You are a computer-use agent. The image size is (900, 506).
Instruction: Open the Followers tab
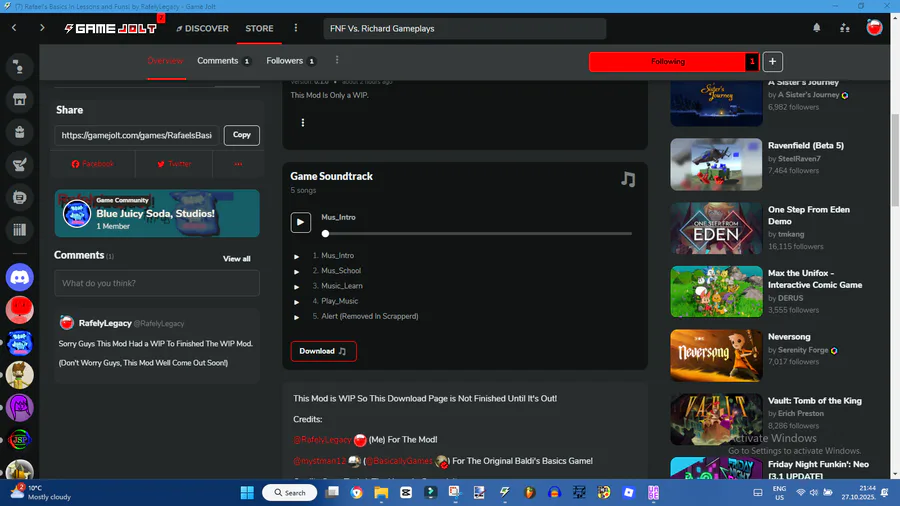point(291,61)
